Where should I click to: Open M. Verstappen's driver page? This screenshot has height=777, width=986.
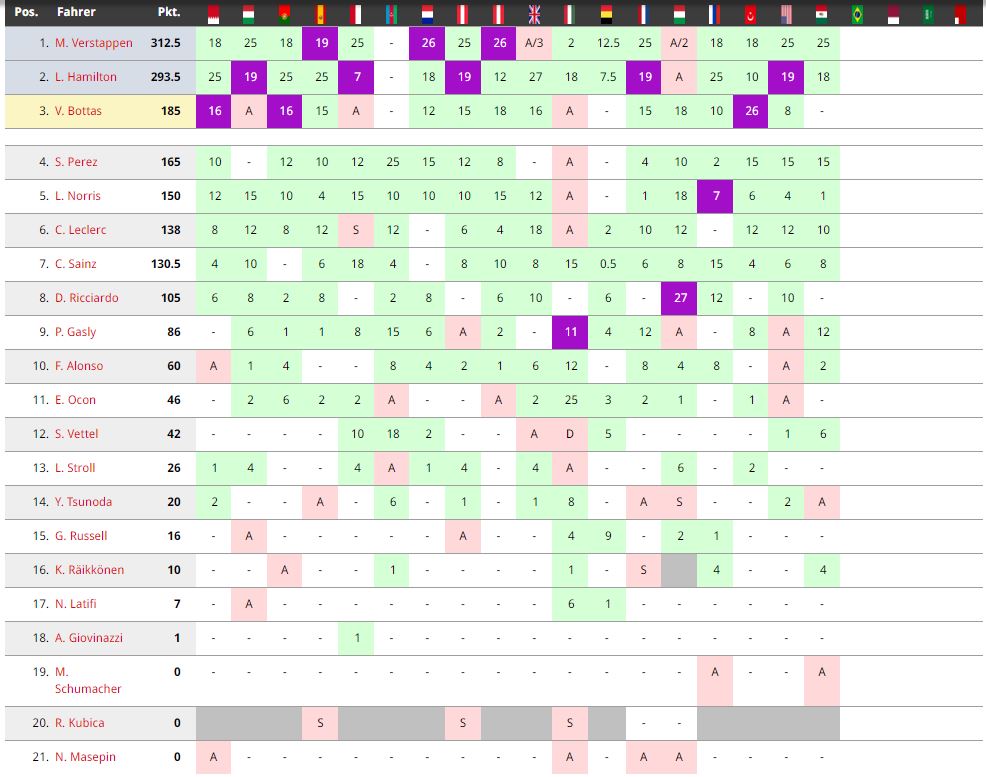point(94,43)
